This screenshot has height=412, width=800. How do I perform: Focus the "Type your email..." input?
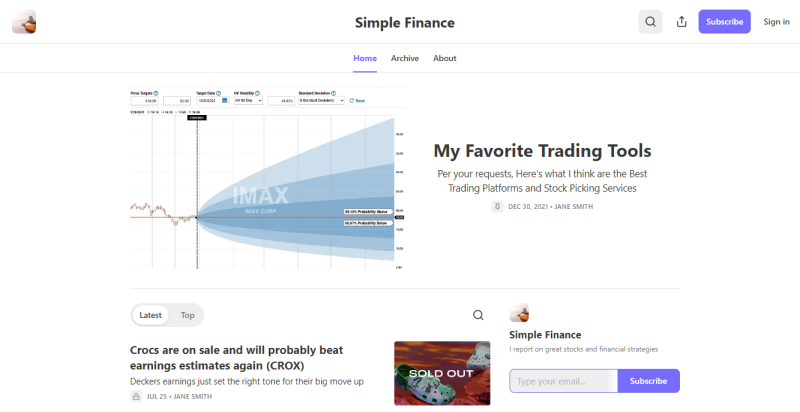tap(563, 381)
